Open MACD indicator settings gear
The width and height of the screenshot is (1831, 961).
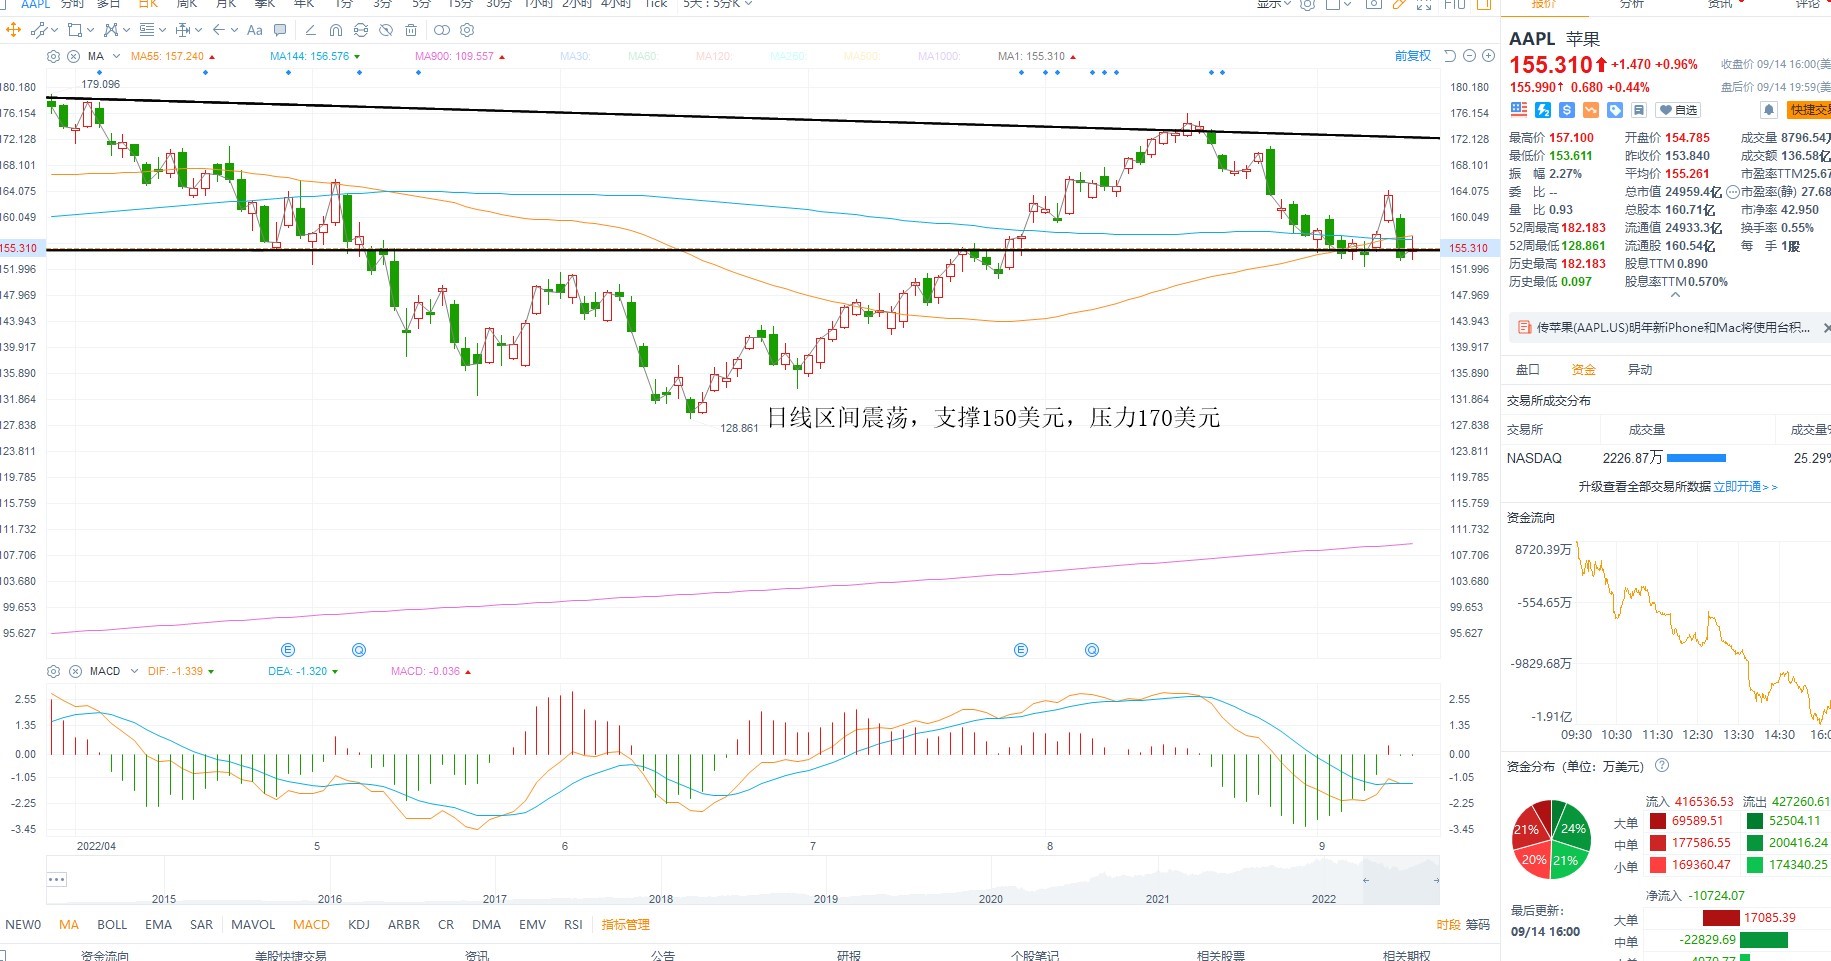(54, 671)
